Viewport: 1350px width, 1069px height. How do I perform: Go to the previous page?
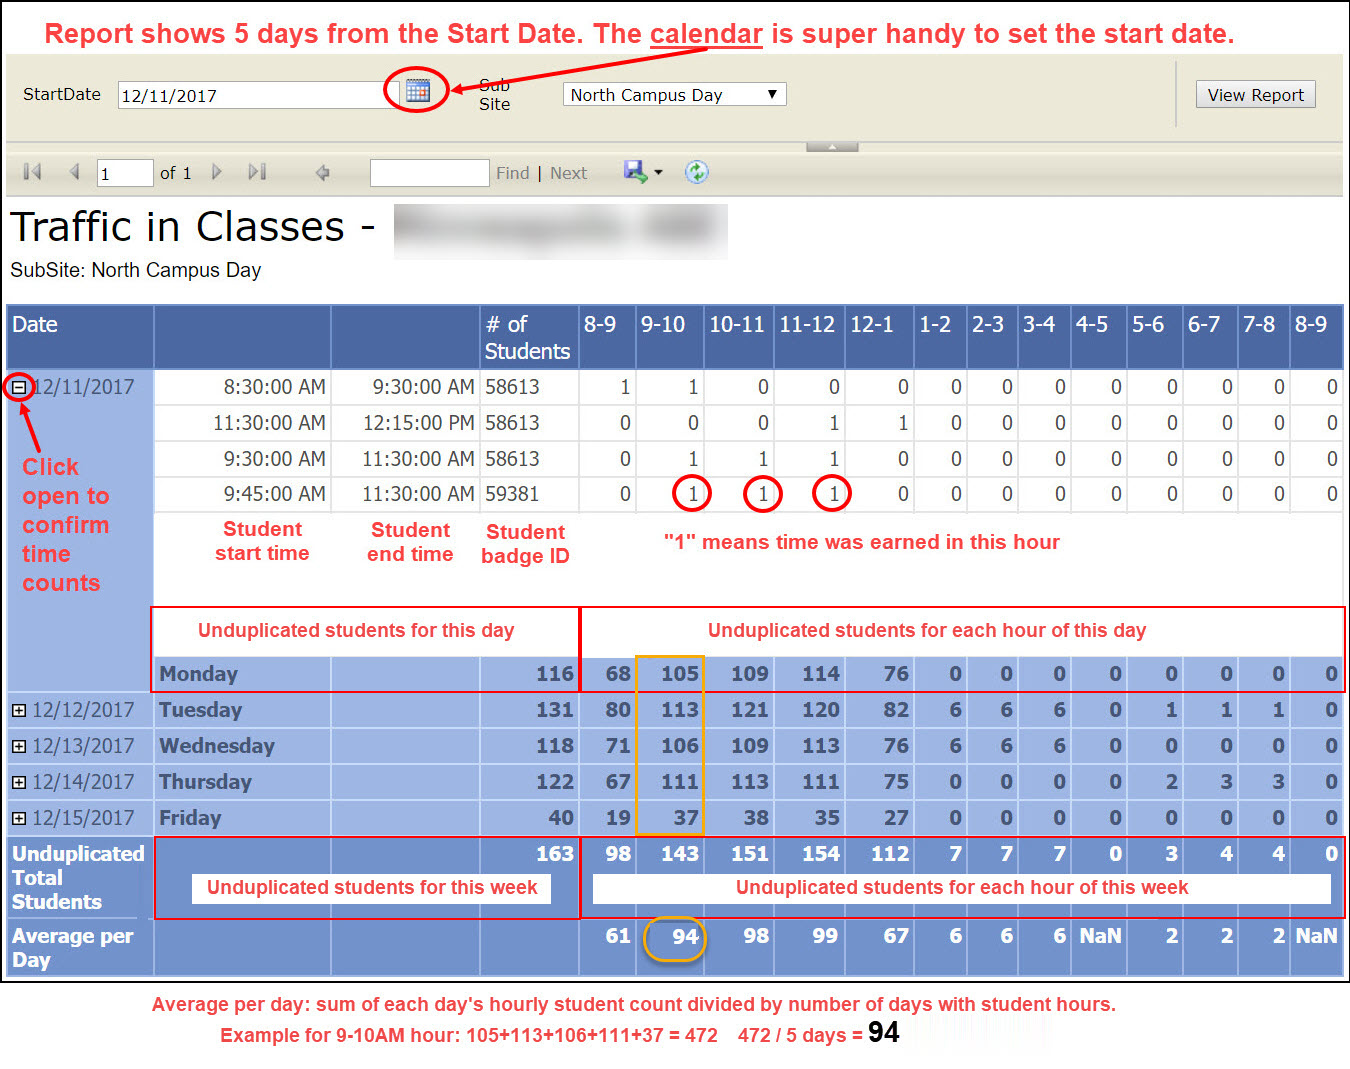click(x=74, y=172)
